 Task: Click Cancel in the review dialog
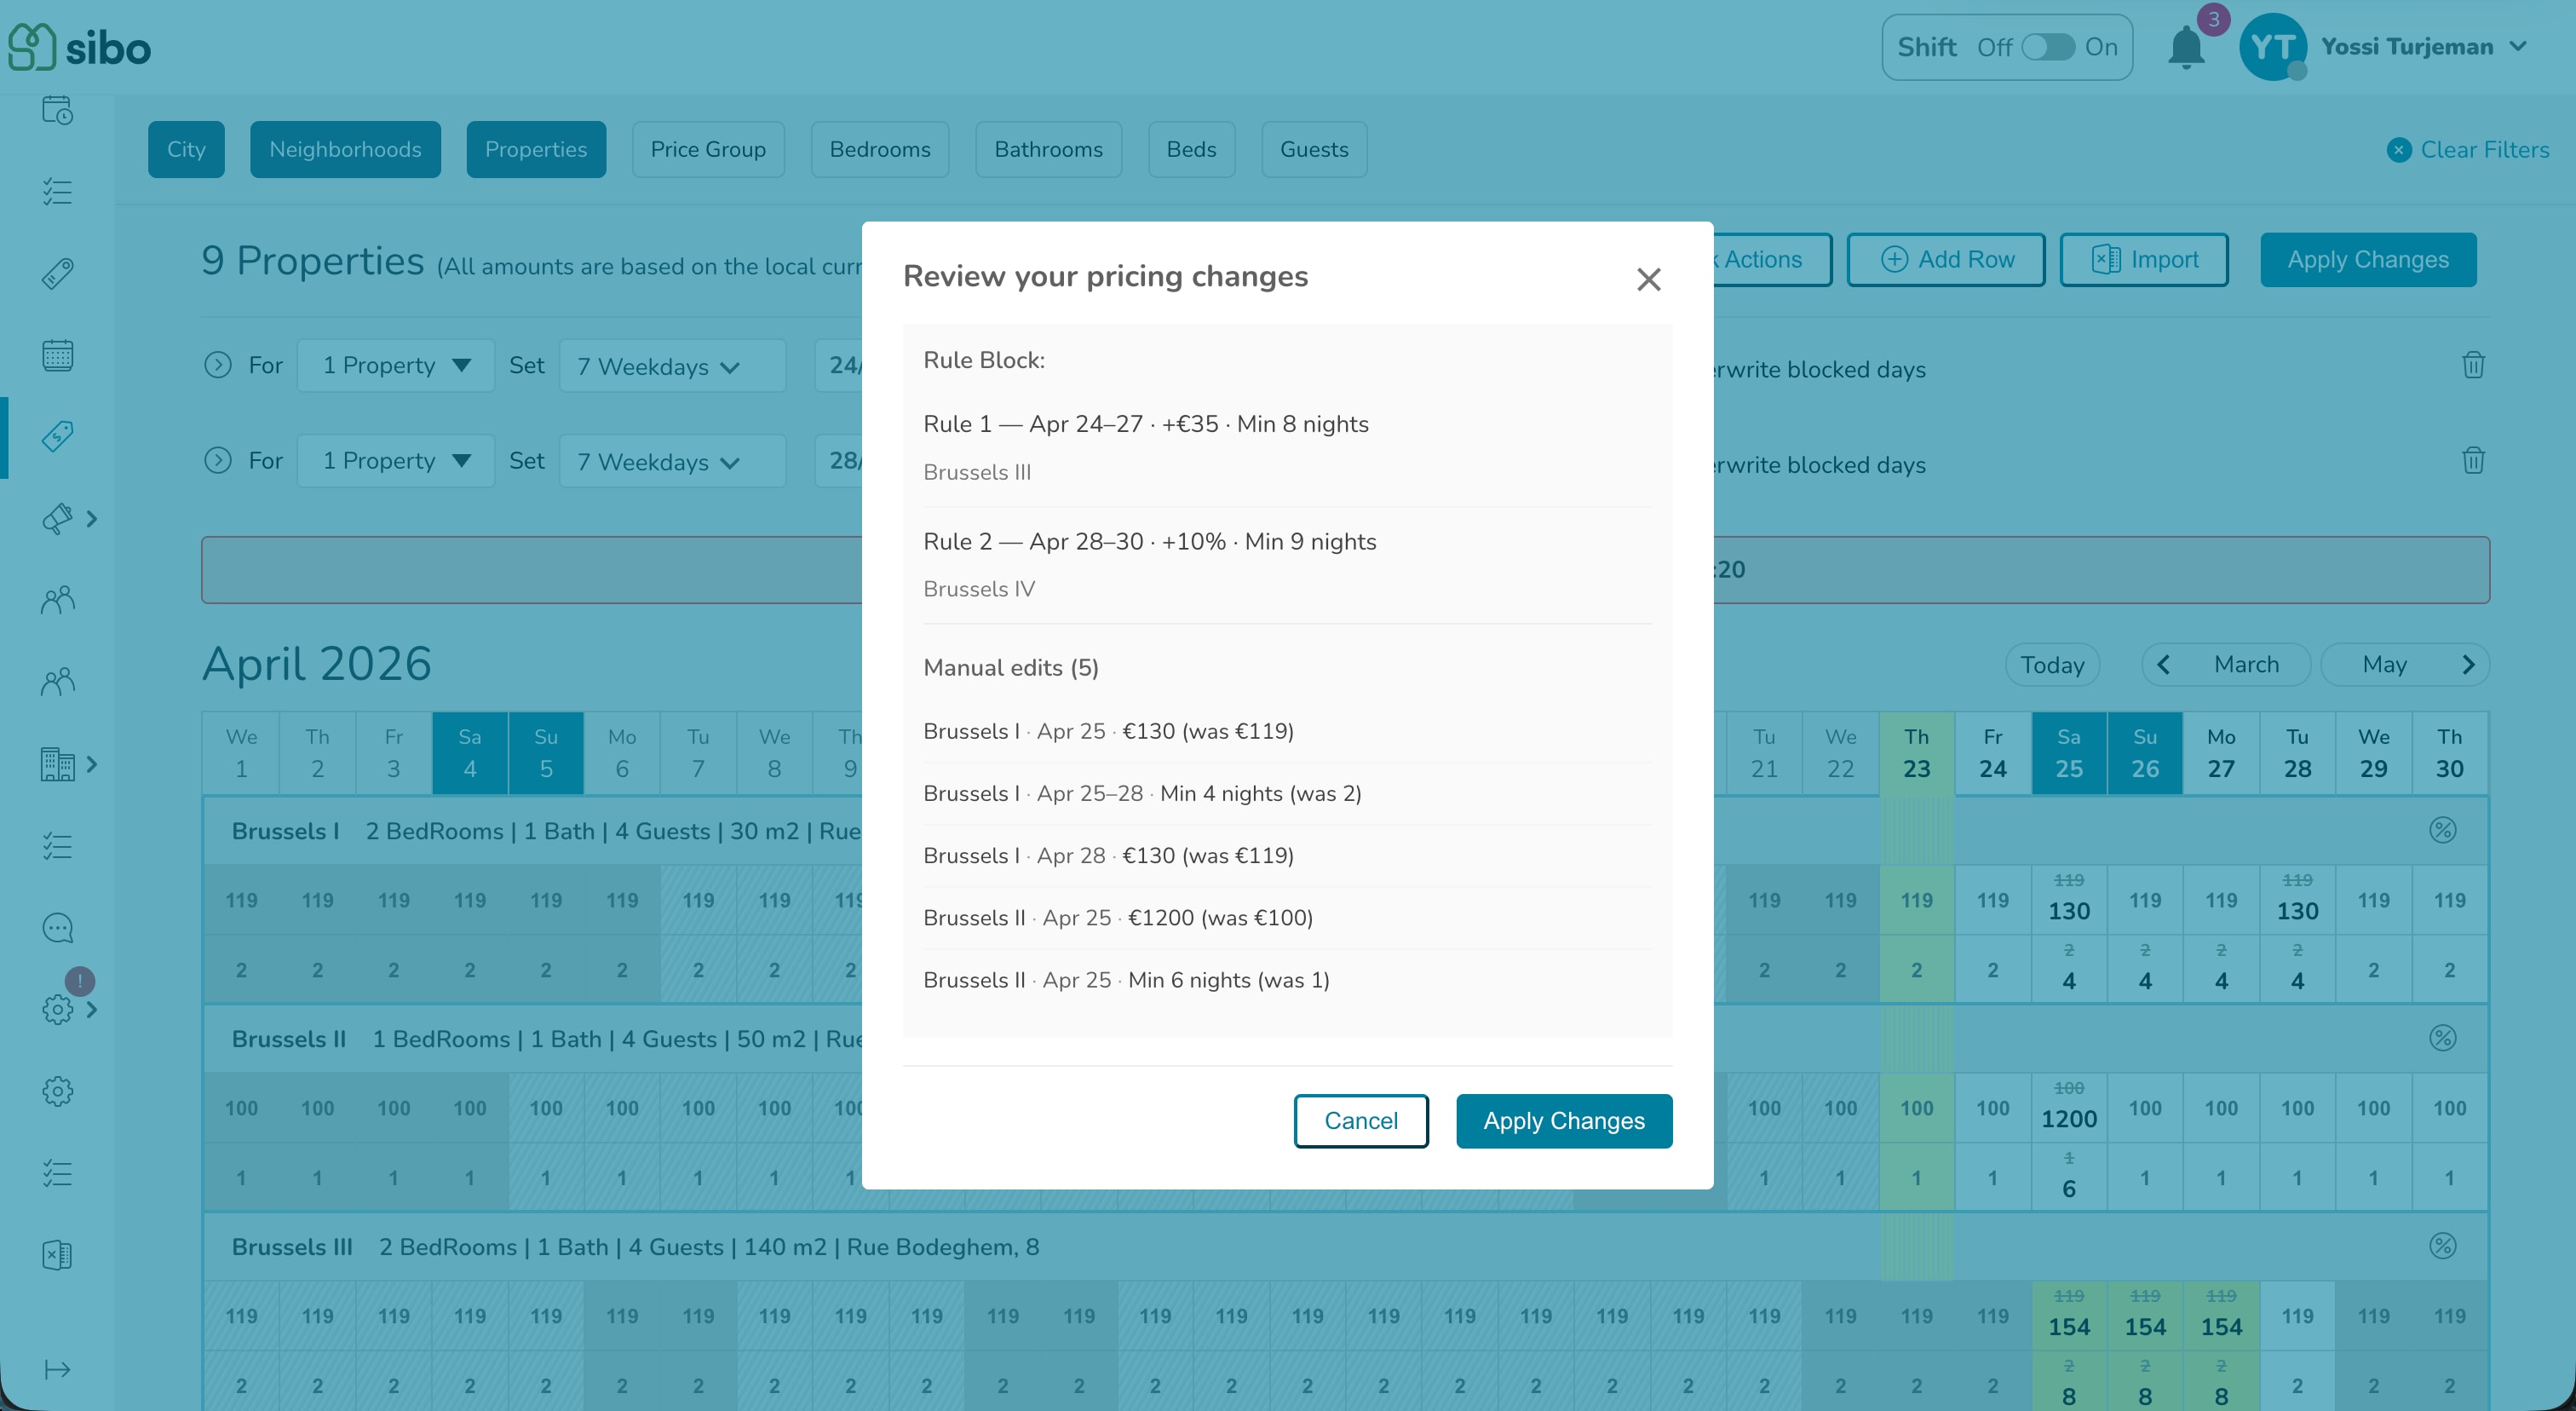coord(1360,1121)
